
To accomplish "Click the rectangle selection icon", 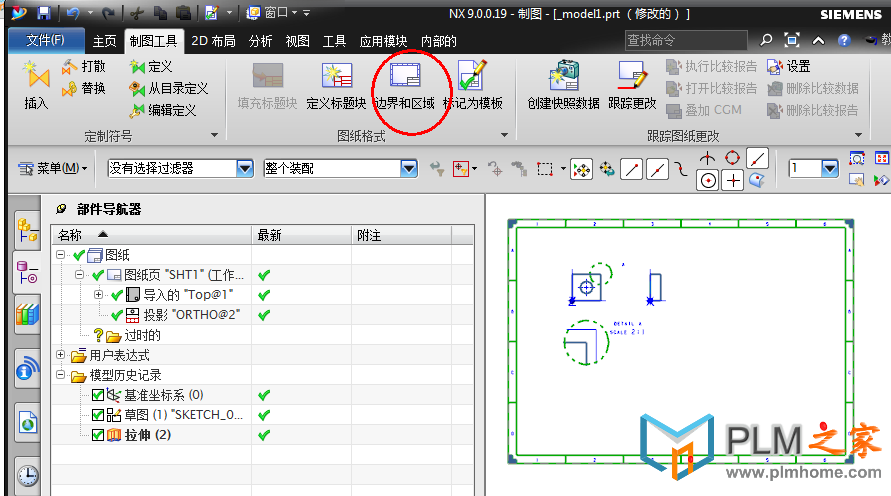I will (x=545, y=169).
